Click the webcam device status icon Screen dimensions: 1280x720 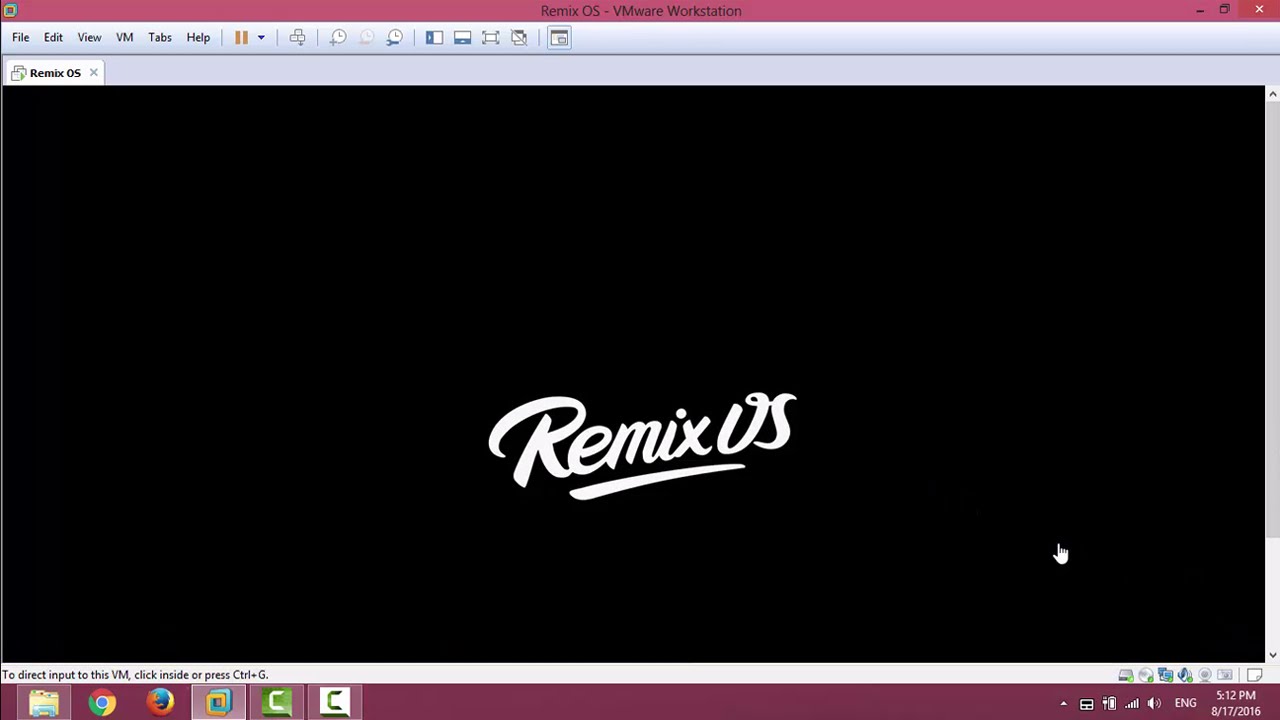point(1205,675)
